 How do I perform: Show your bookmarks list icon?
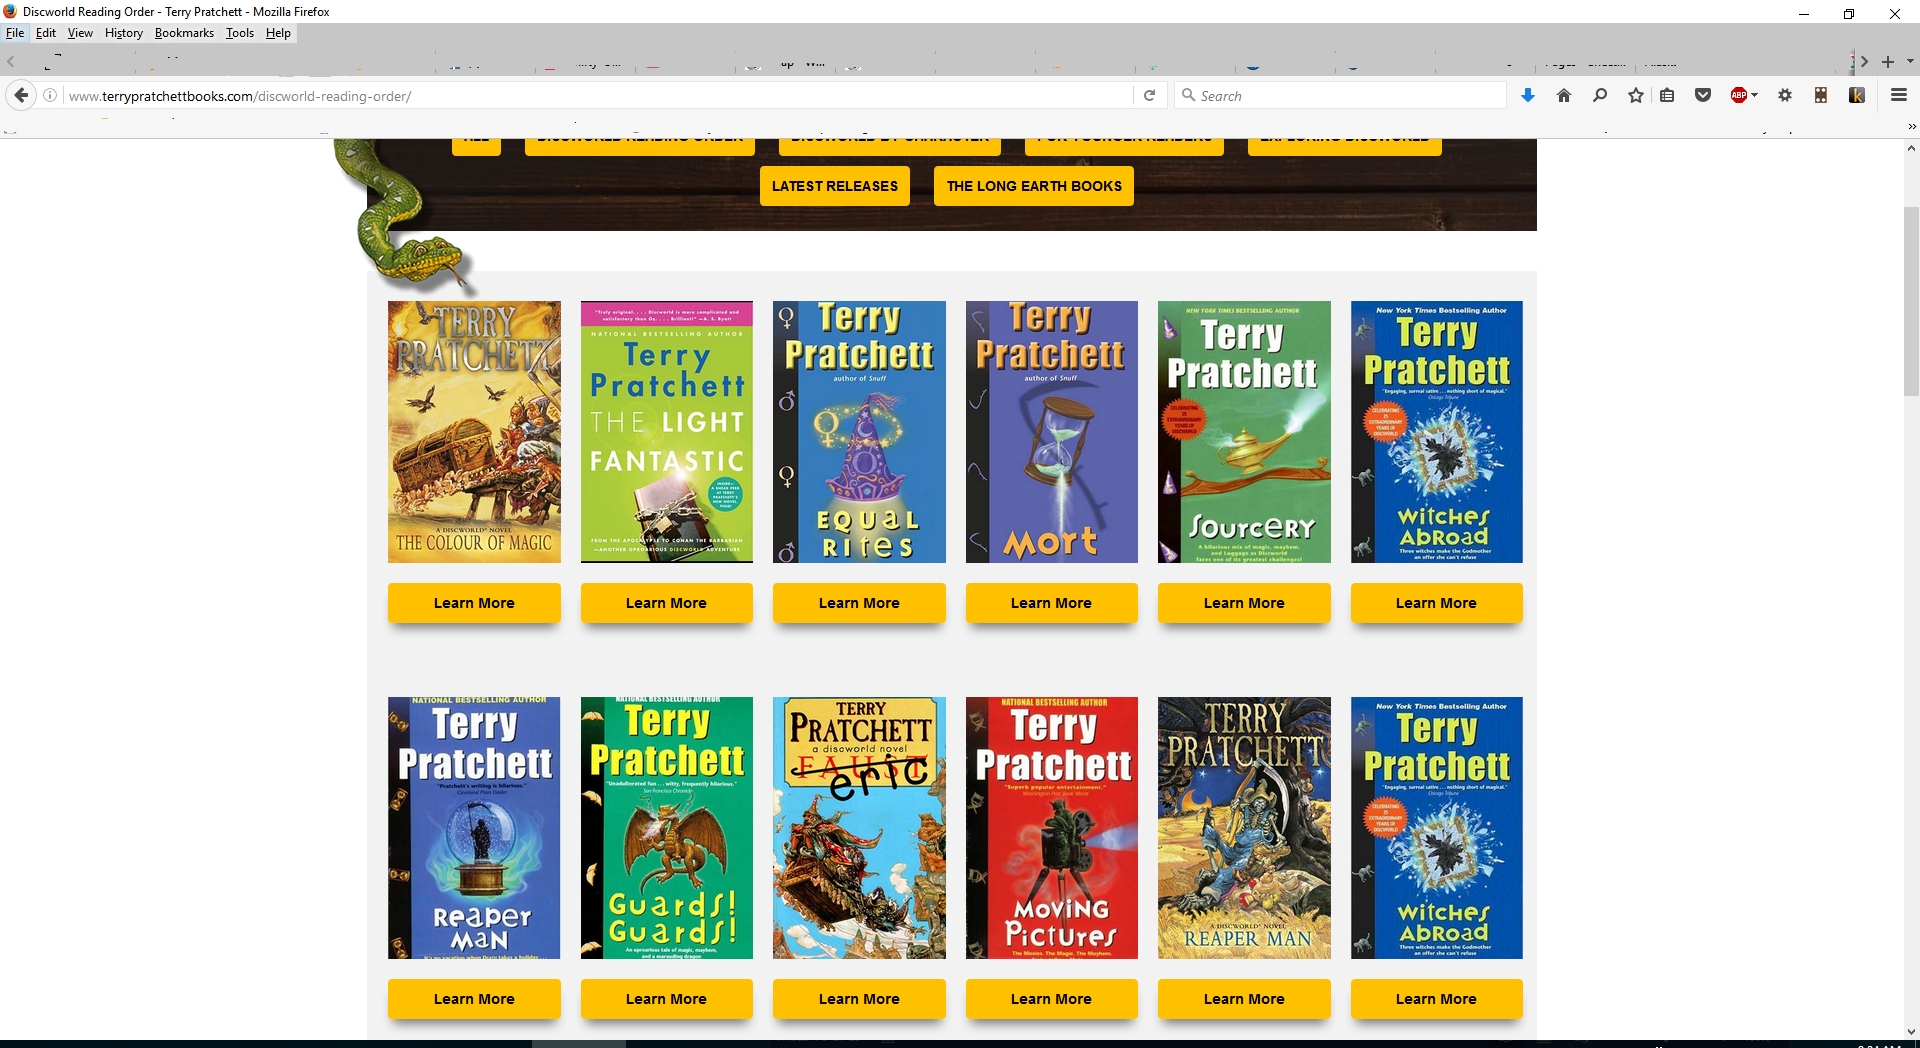(1667, 95)
